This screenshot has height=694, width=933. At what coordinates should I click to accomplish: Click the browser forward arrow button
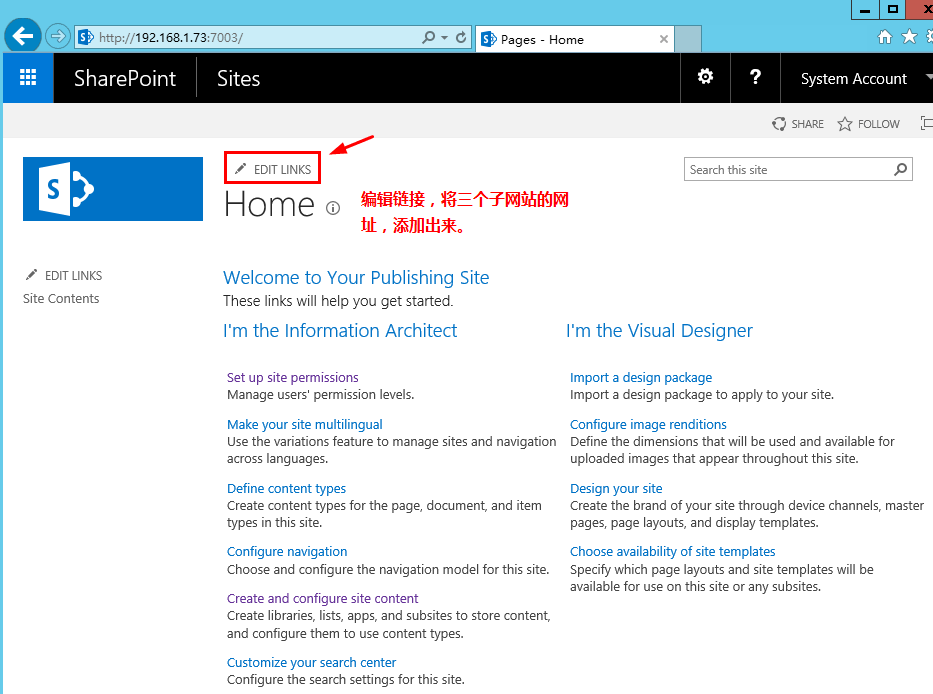tap(58, 37)
